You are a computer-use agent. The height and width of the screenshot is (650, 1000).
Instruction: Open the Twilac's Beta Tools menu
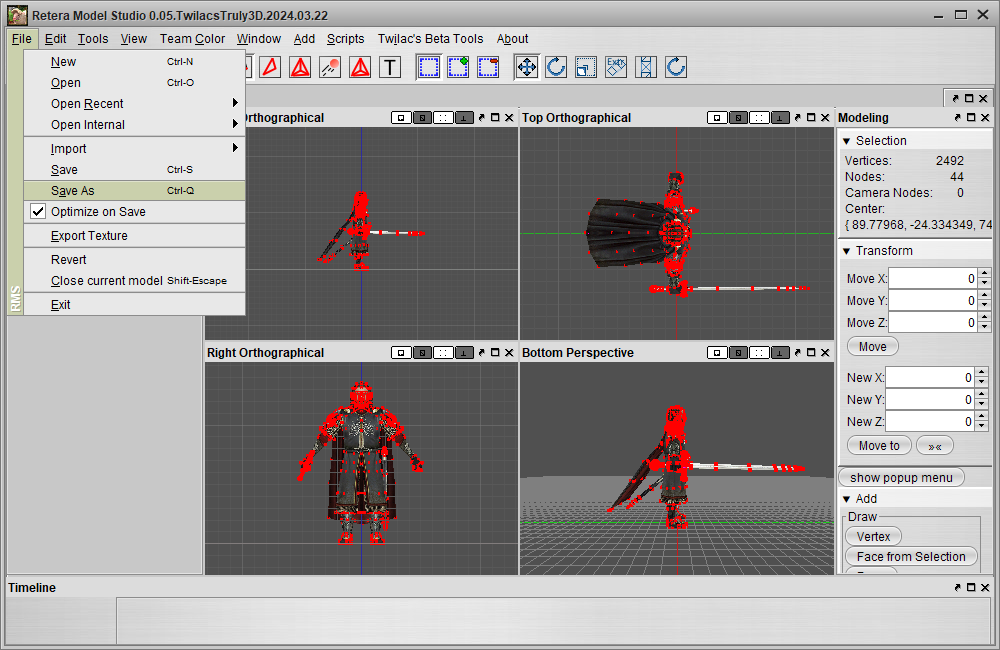(x=430, y=39)
